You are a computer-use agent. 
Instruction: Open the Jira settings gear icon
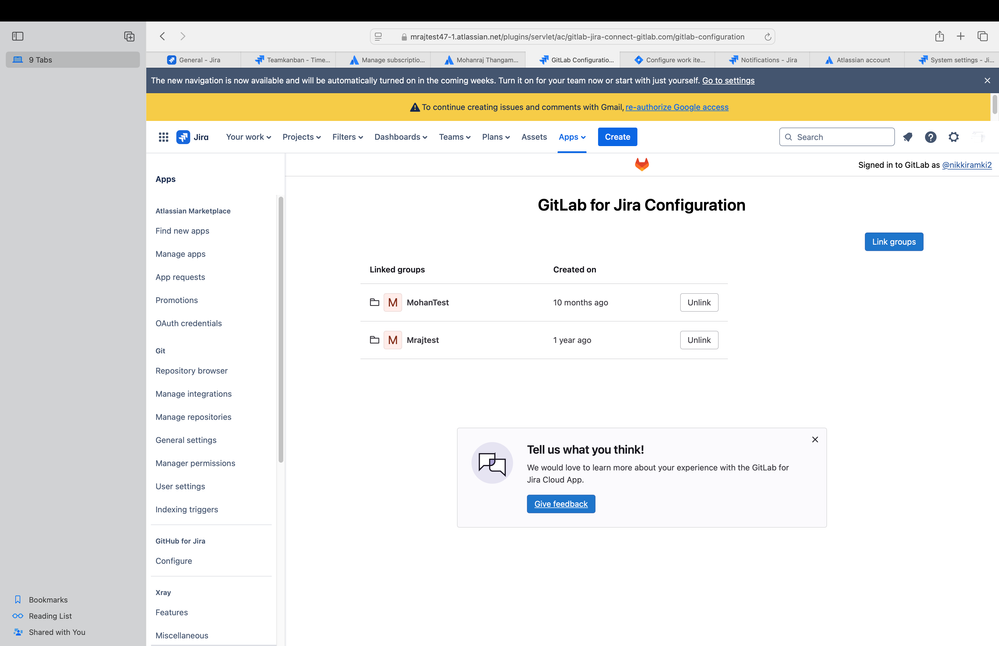954,137
